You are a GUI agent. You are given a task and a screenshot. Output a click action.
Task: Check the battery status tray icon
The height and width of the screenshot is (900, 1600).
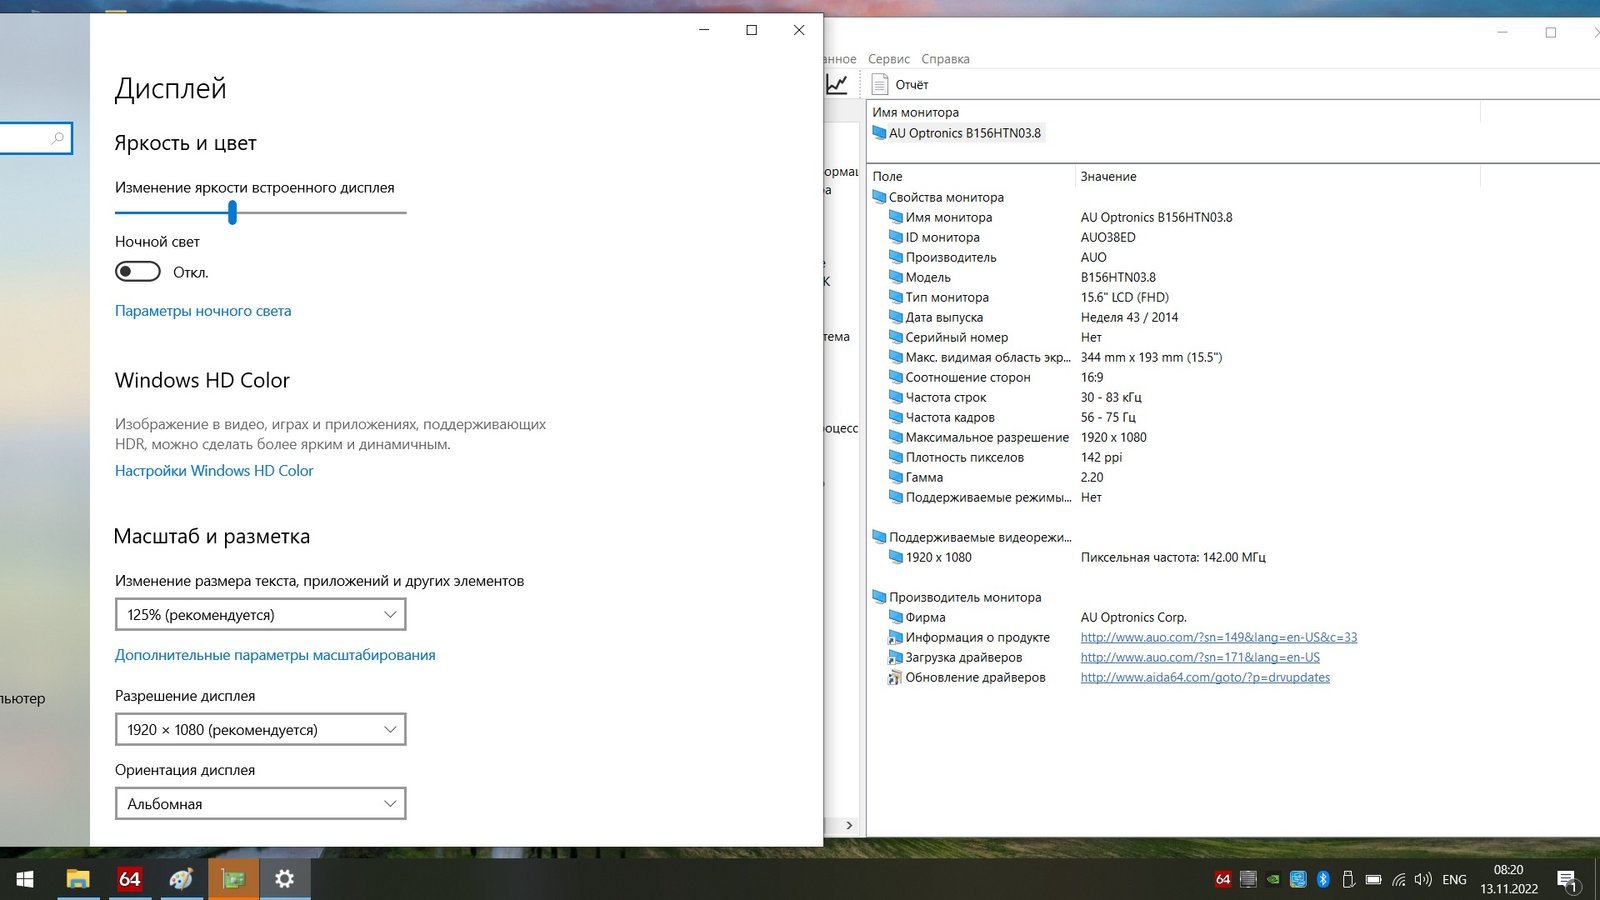click(1374, 880)
